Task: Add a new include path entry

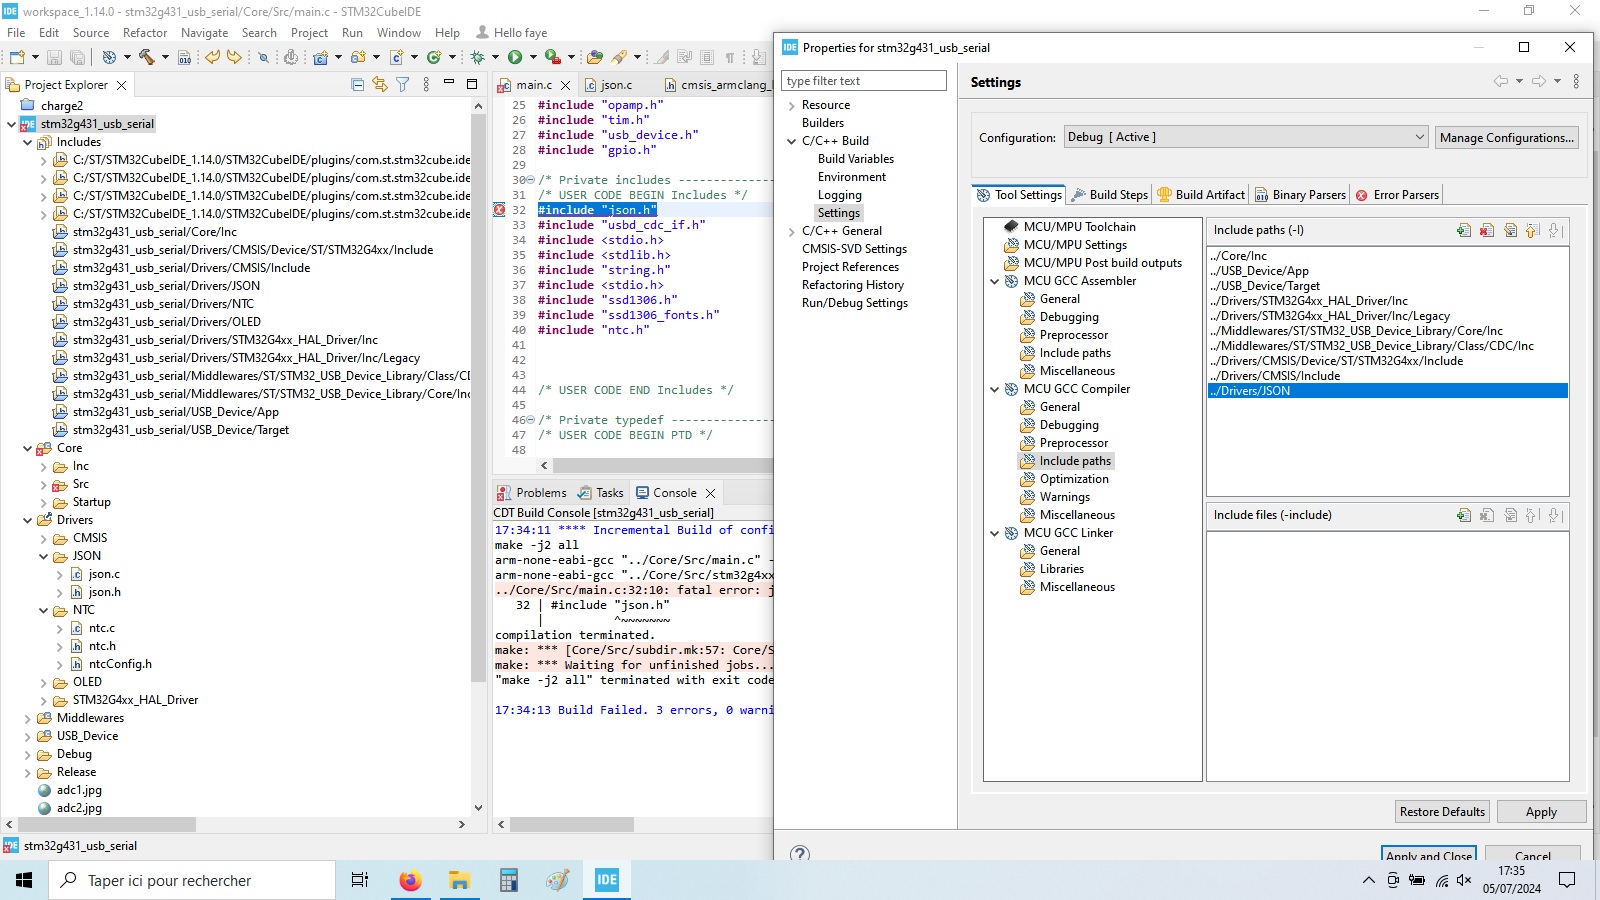Action: point(1462,230)
